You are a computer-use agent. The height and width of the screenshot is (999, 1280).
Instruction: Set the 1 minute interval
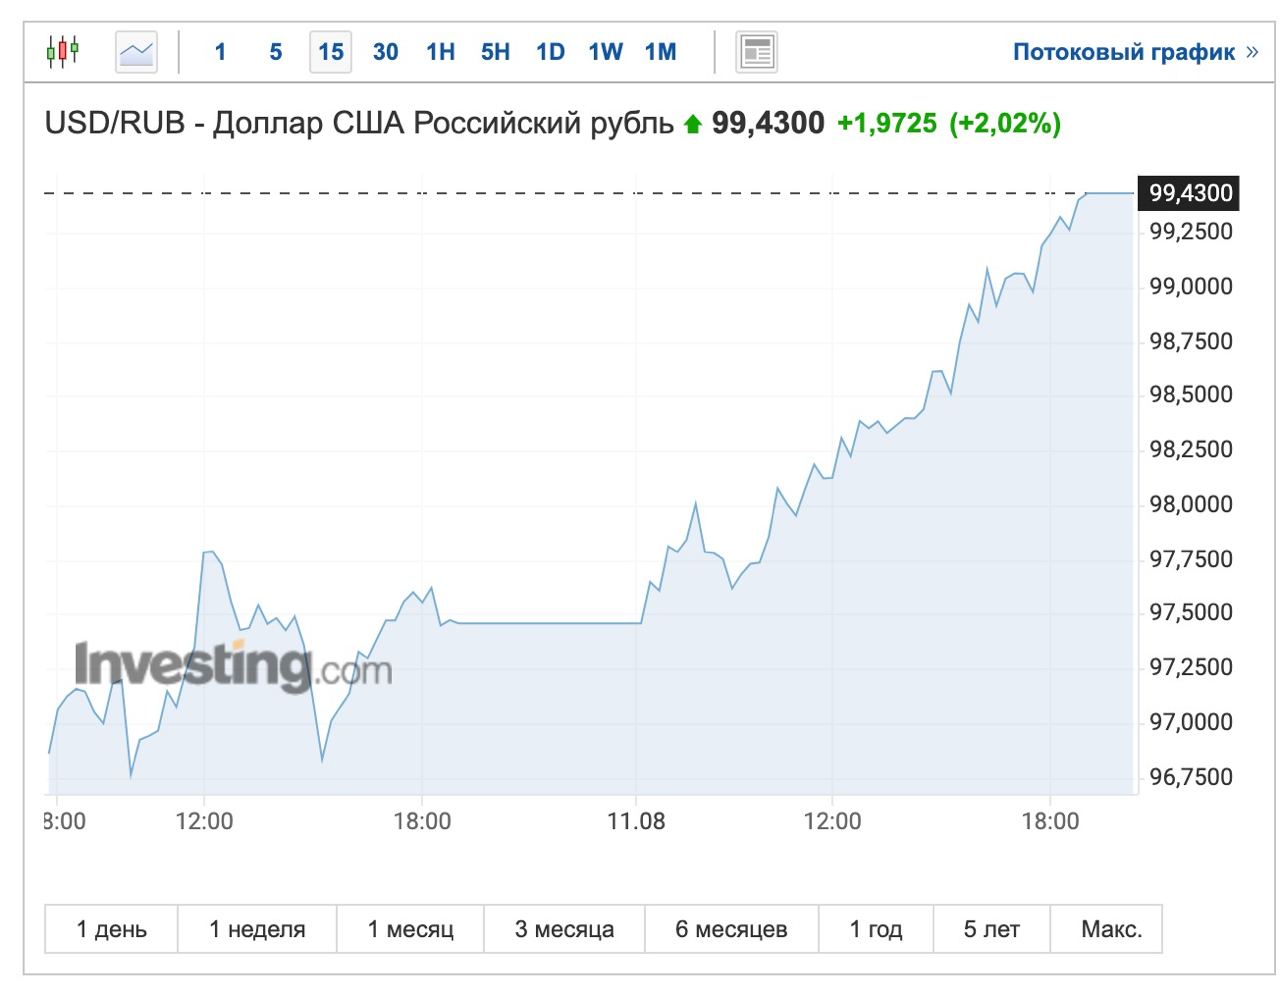tap(220, 52)
